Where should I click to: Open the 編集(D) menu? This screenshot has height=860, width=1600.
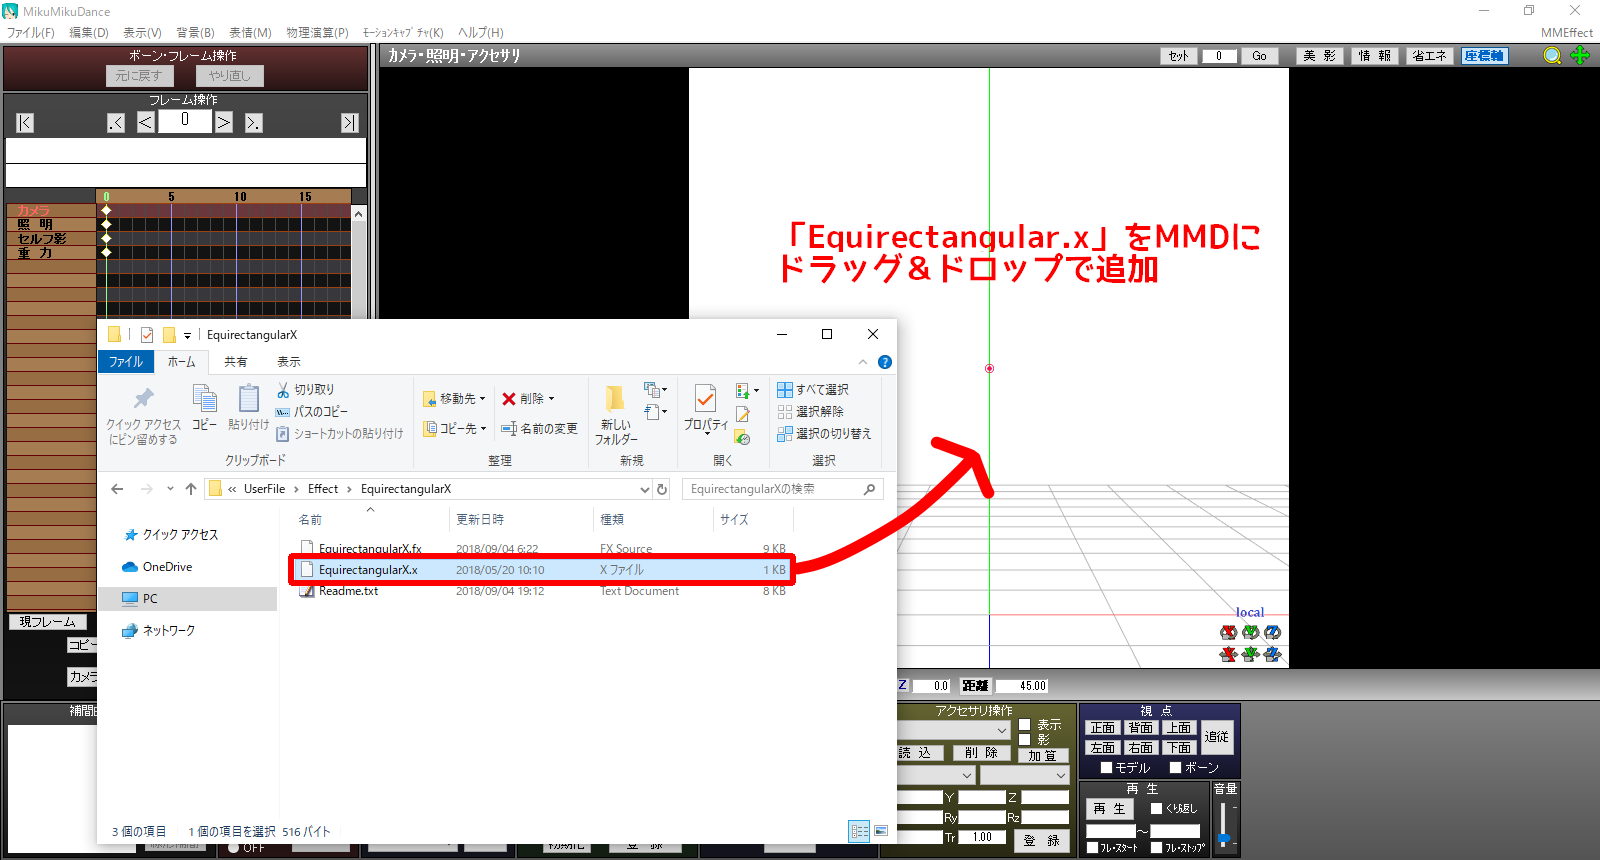coord(89,33)
